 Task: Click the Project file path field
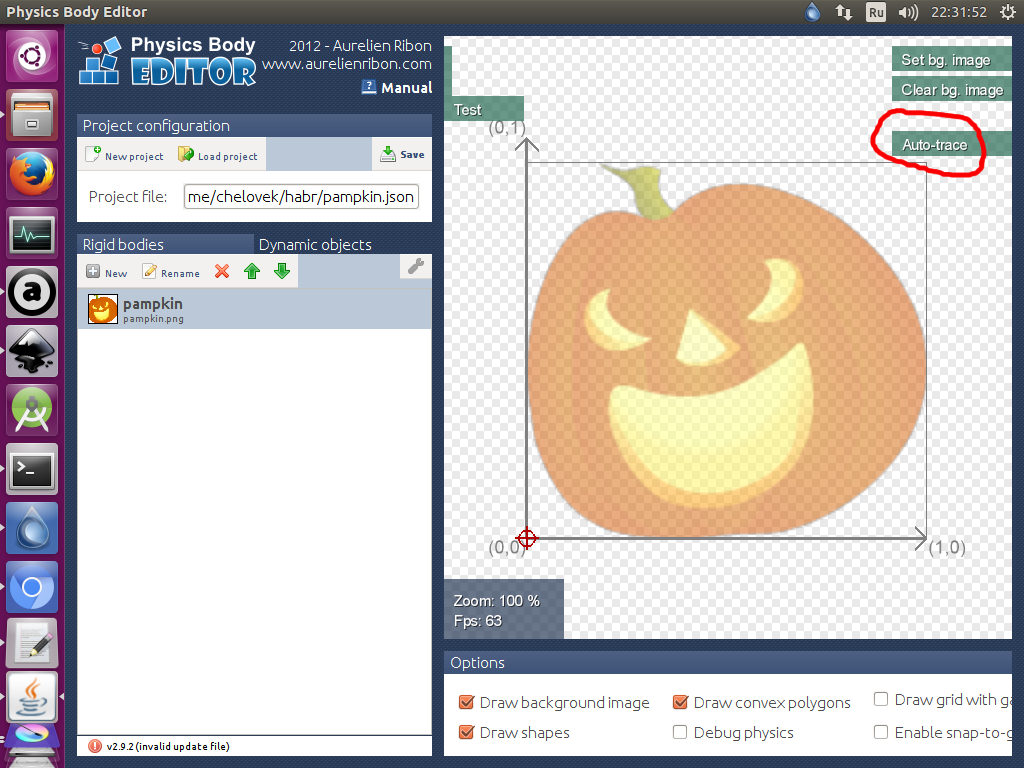click(301, 197)
